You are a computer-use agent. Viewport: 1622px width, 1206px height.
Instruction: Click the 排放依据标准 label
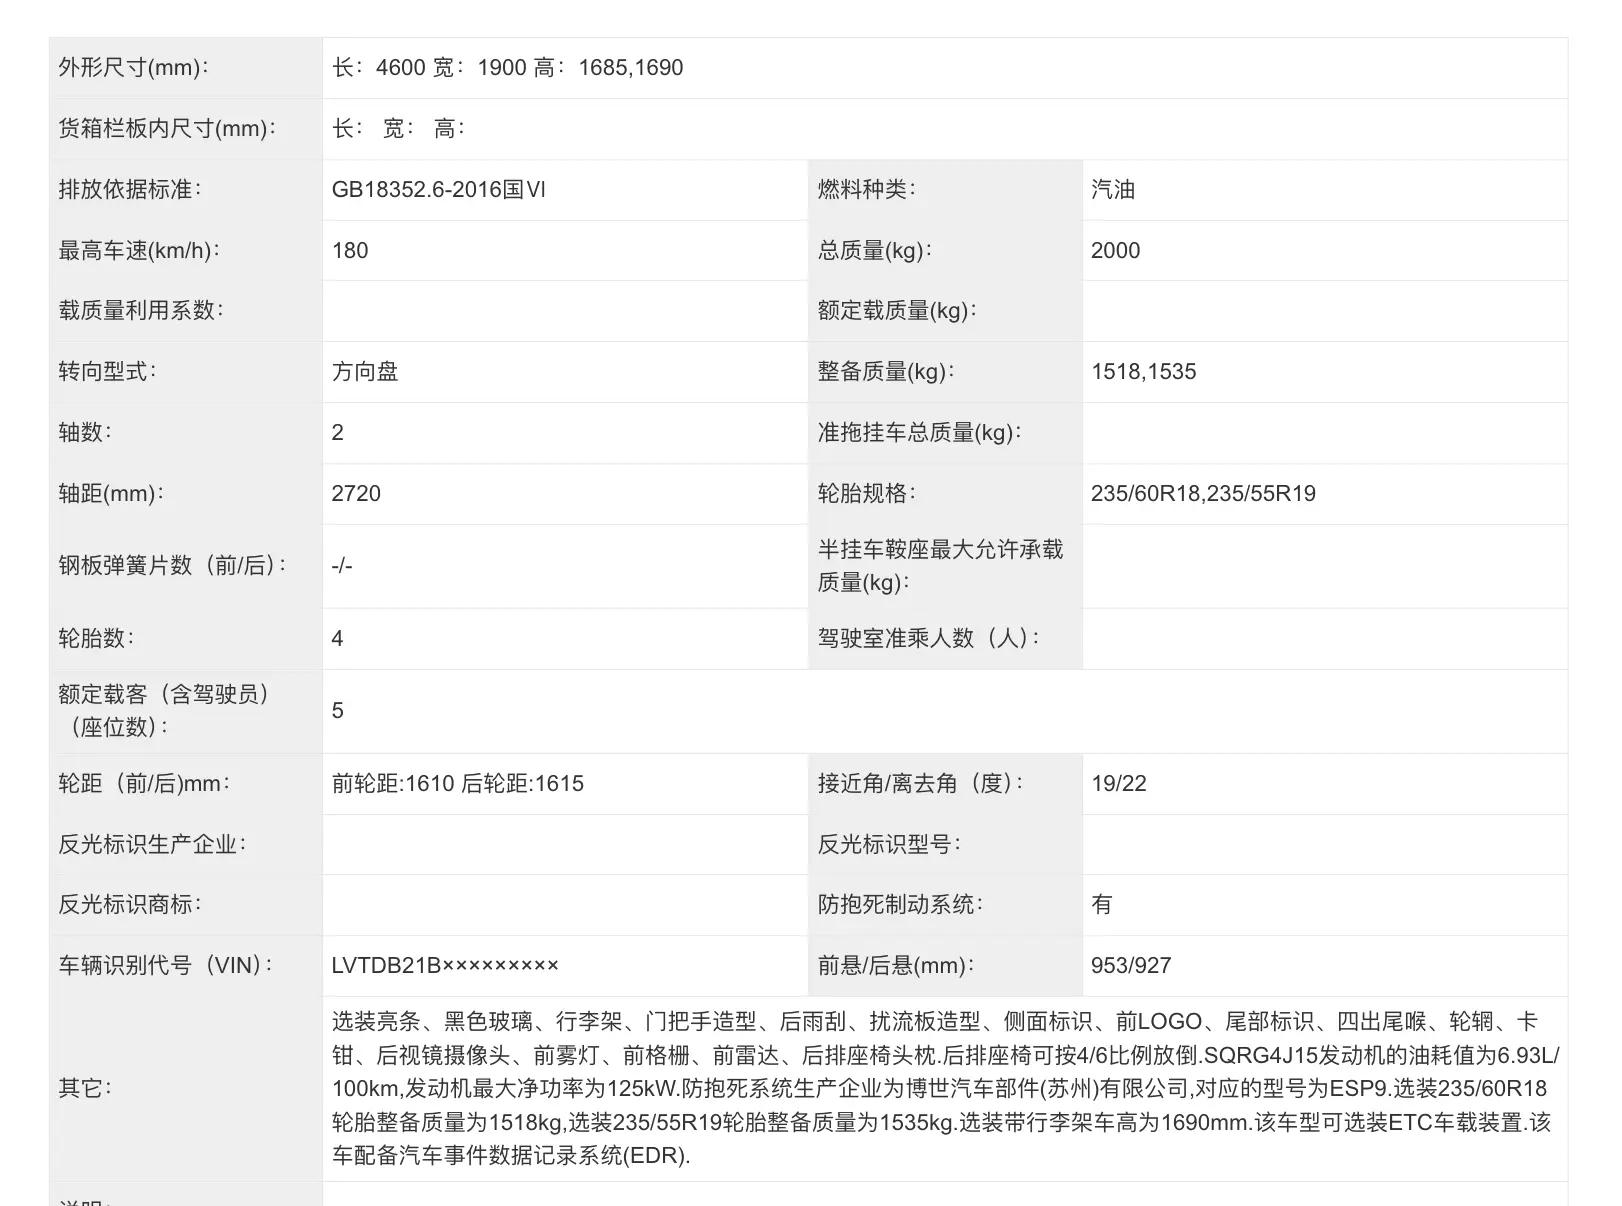(129, 190)
